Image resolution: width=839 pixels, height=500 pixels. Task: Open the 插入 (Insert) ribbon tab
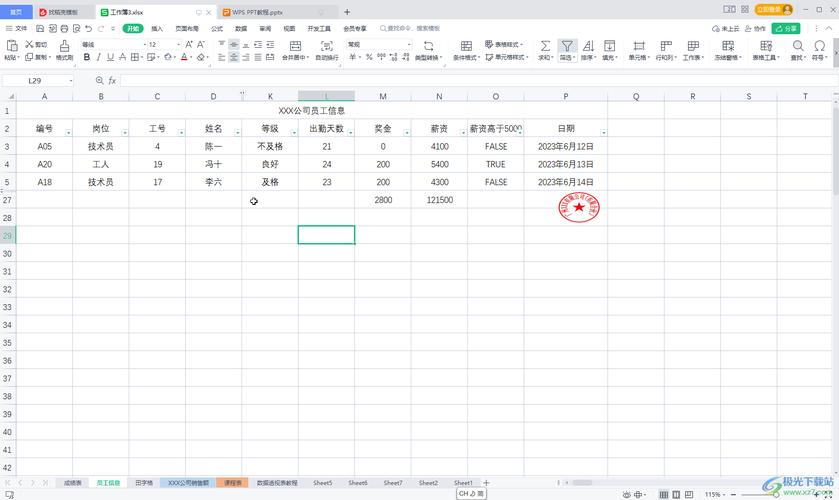pos(157,29)
